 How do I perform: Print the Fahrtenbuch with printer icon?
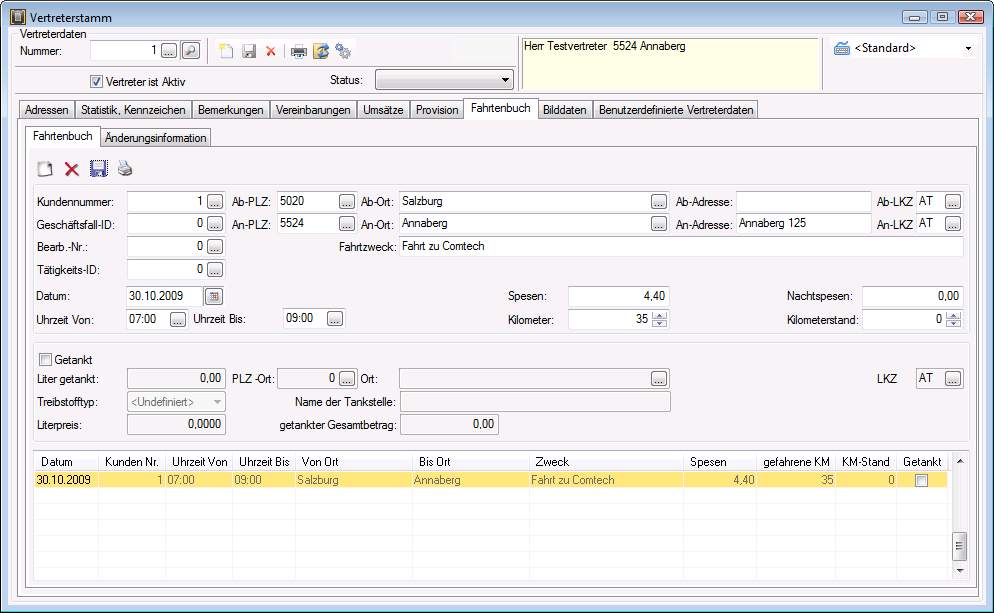(125, 169)
